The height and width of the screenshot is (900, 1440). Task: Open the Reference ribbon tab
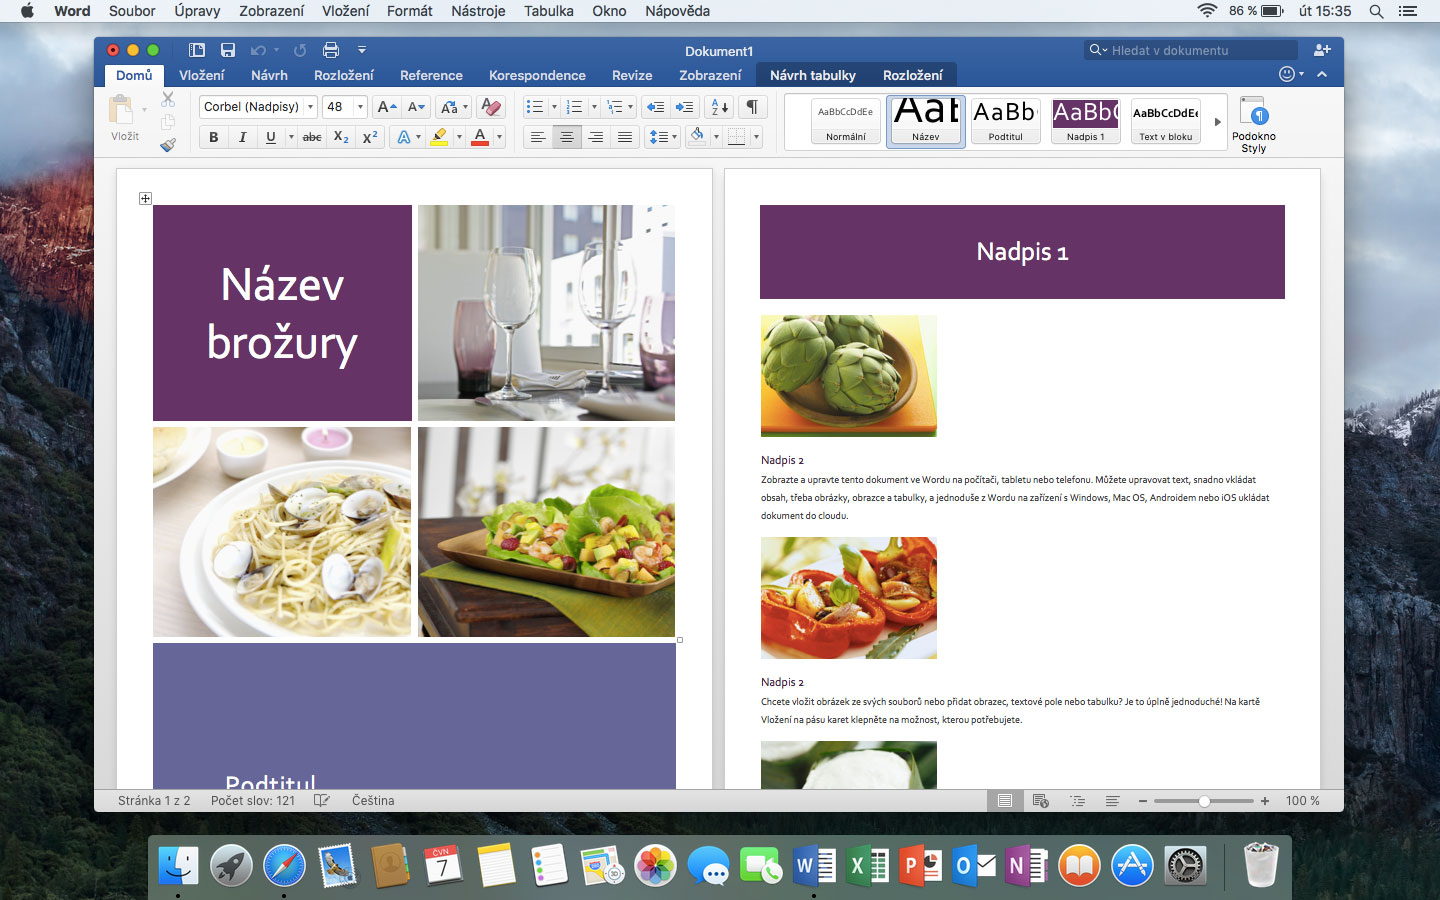(x=431, y=75)
